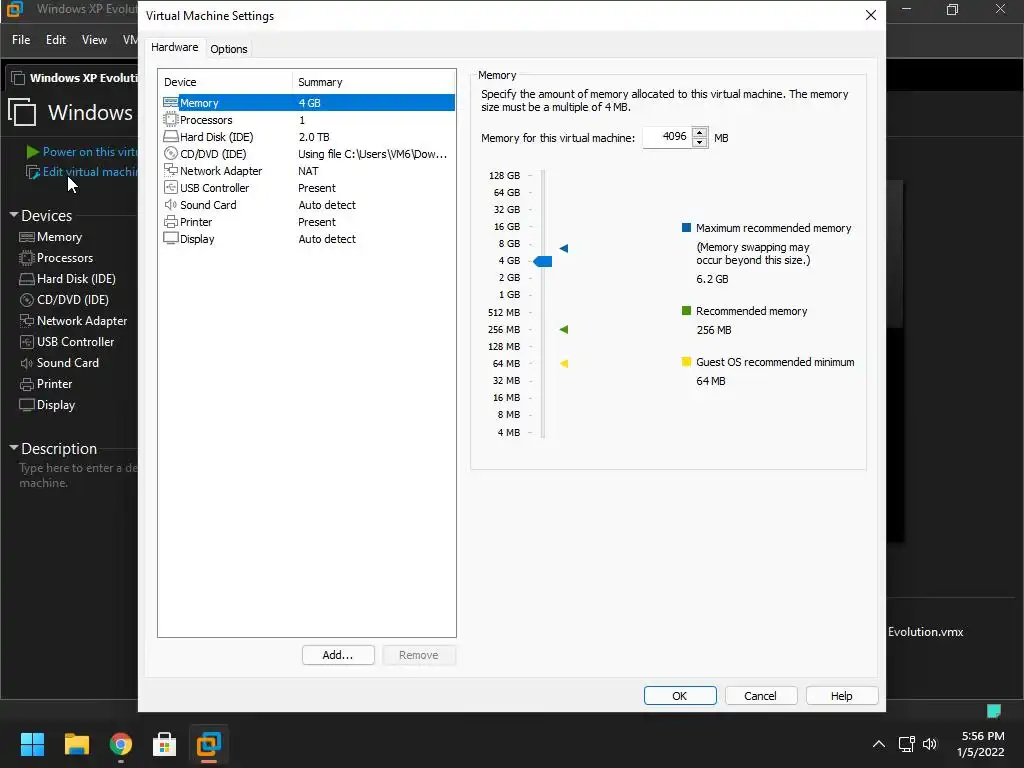This screenshot has height=768, width=1024.
Task: Click the VMware Workstation taskbar icon
Action: 209,744
